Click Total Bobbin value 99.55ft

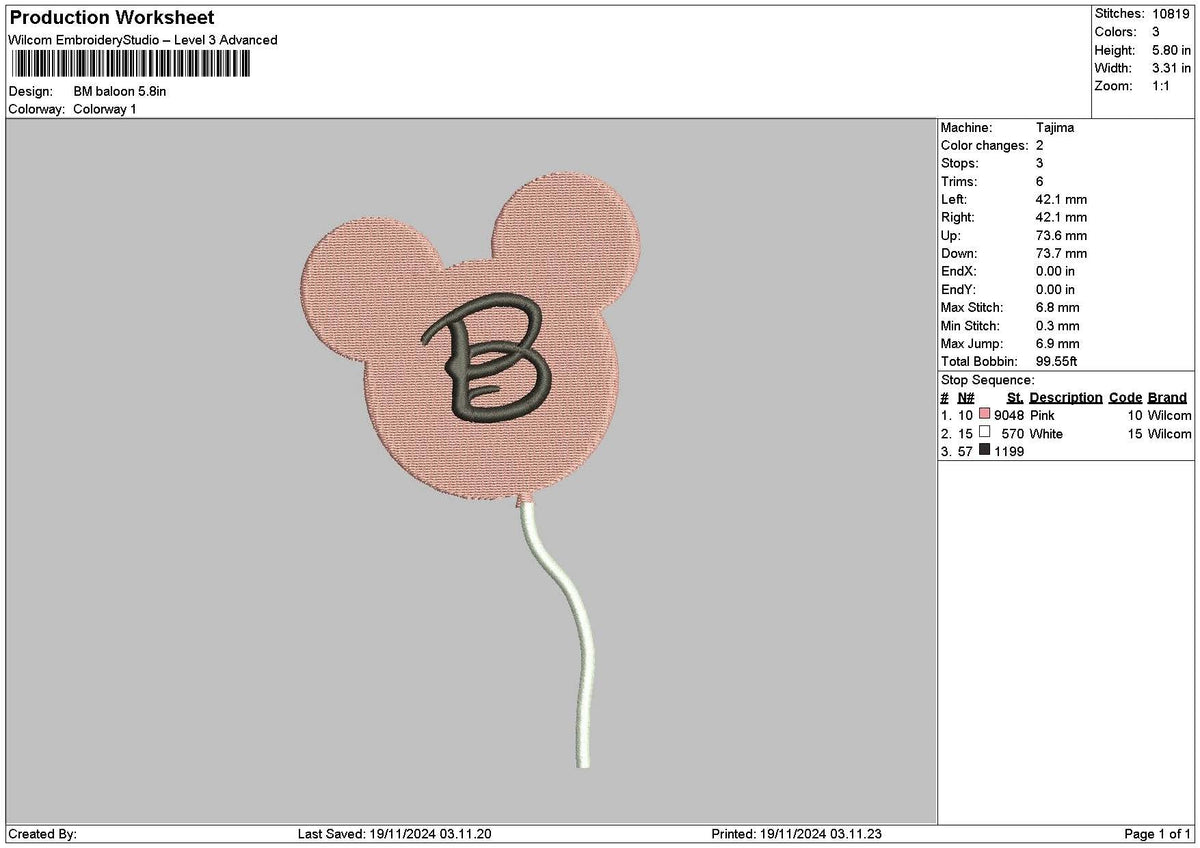pyautogui.click(x=1057, y=362)
